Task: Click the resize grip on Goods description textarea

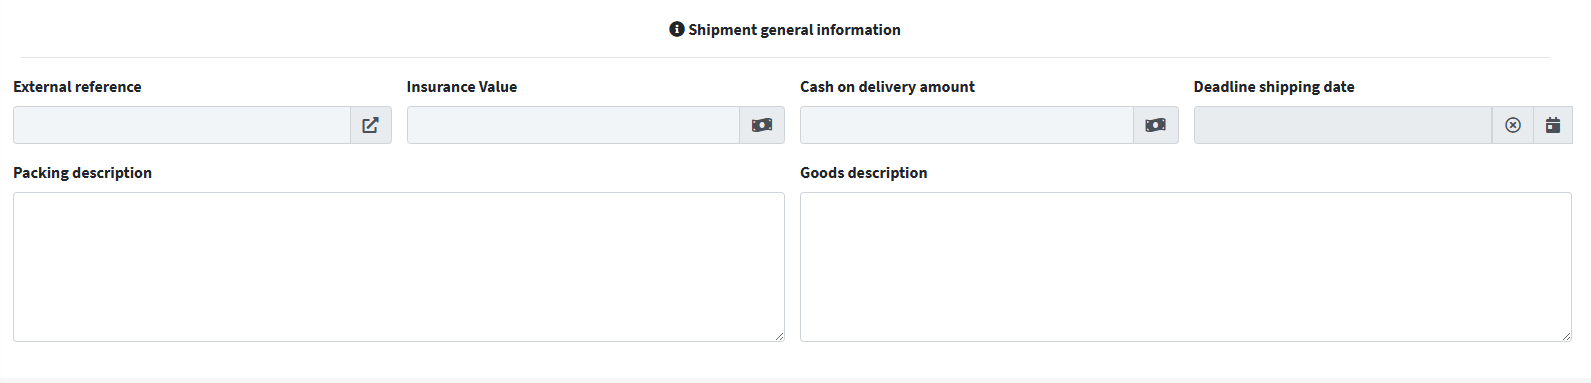Action: 1566,336
